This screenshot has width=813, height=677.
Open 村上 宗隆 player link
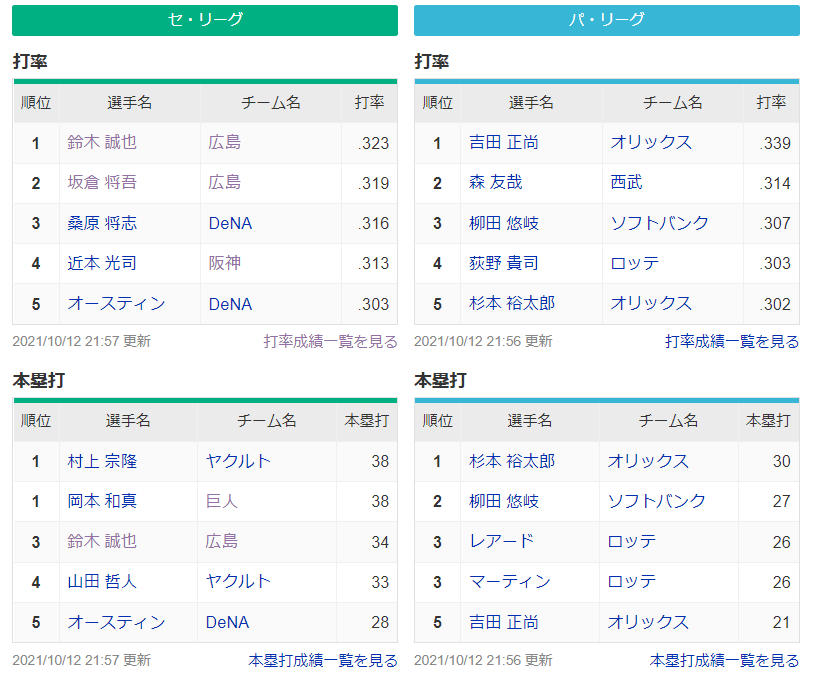102,461
